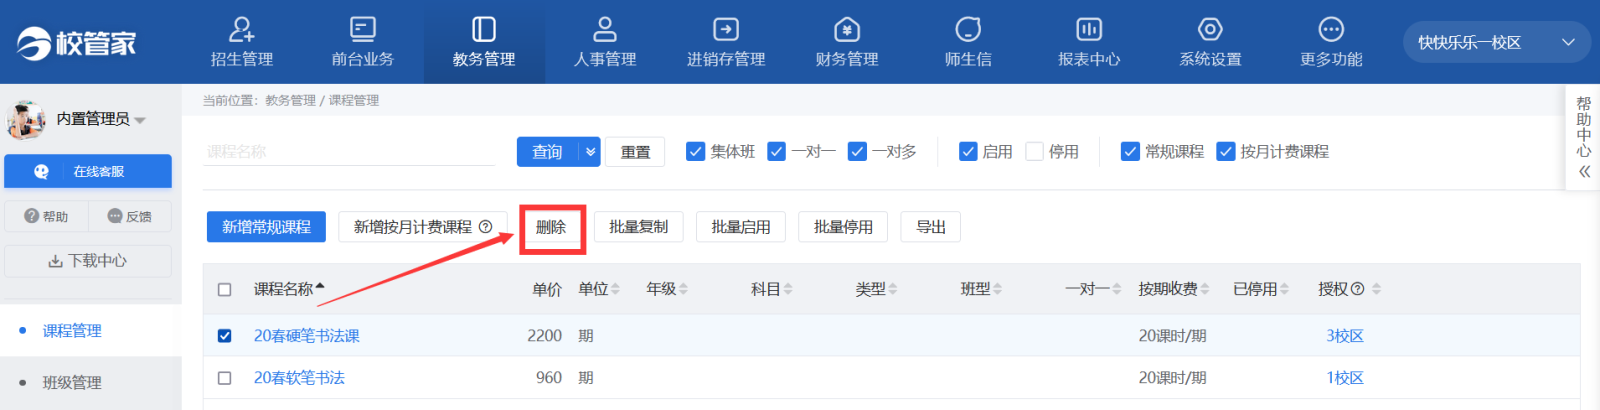
Task: Open the 20春硬笔书法课 course link
Action: coord(306,336)
